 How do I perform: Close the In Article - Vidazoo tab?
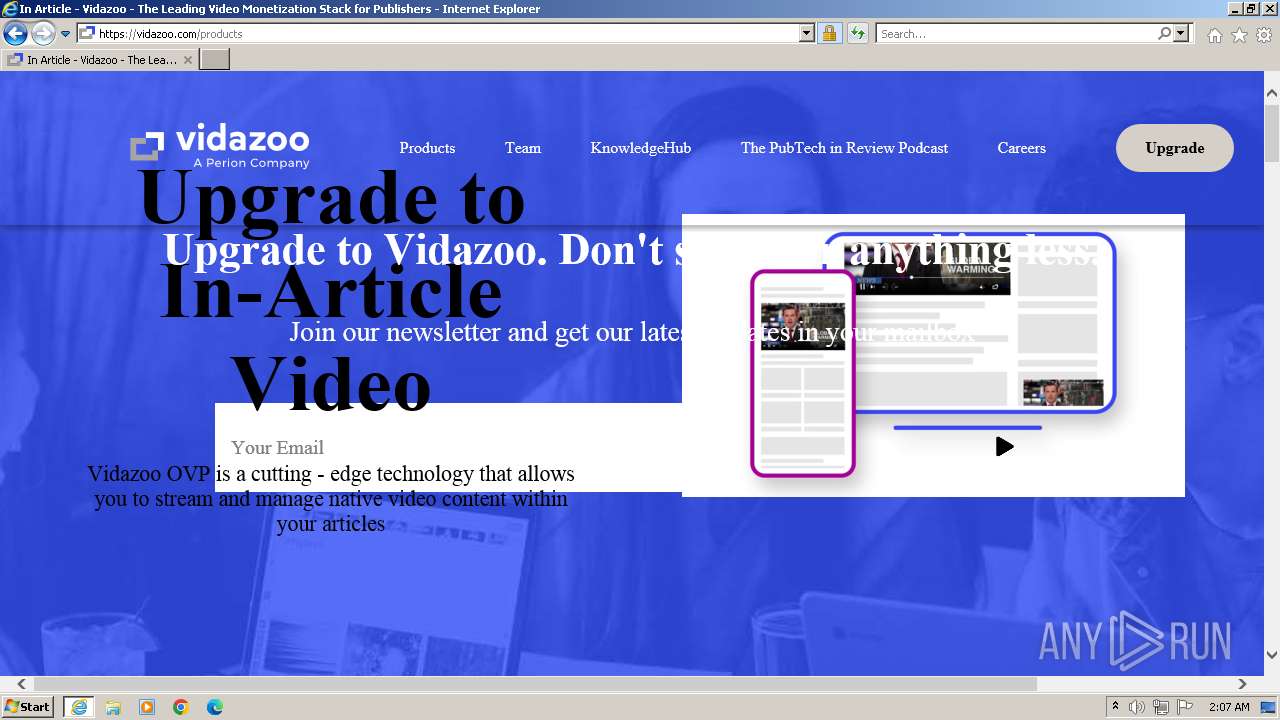pyautogui.click(x=187, y=60)
